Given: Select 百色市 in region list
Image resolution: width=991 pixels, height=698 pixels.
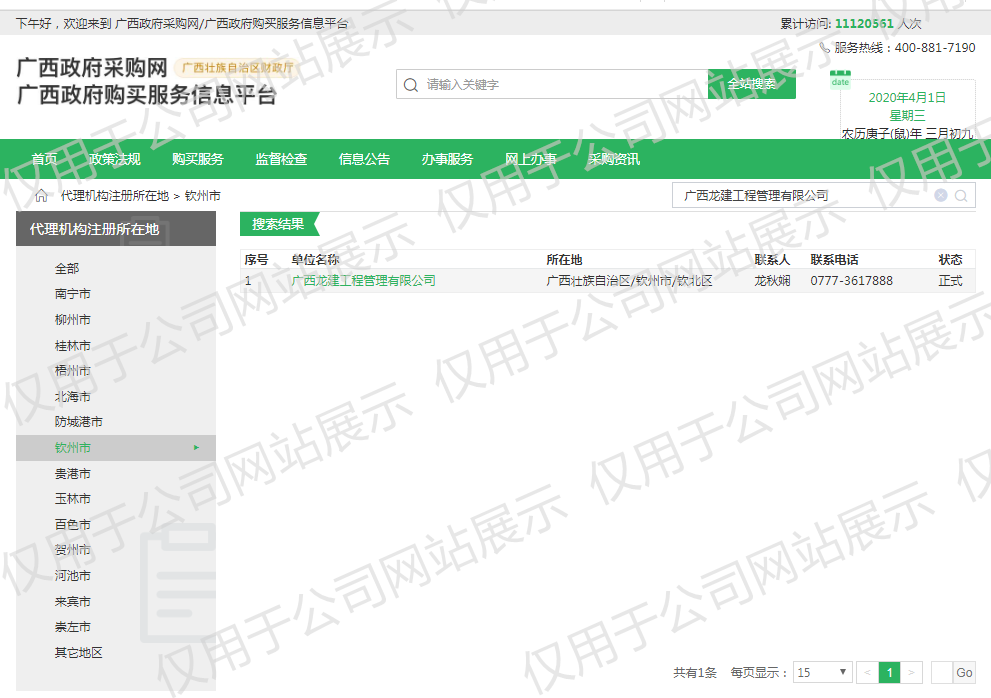Looking at the screenshot, I should [73, 525].
